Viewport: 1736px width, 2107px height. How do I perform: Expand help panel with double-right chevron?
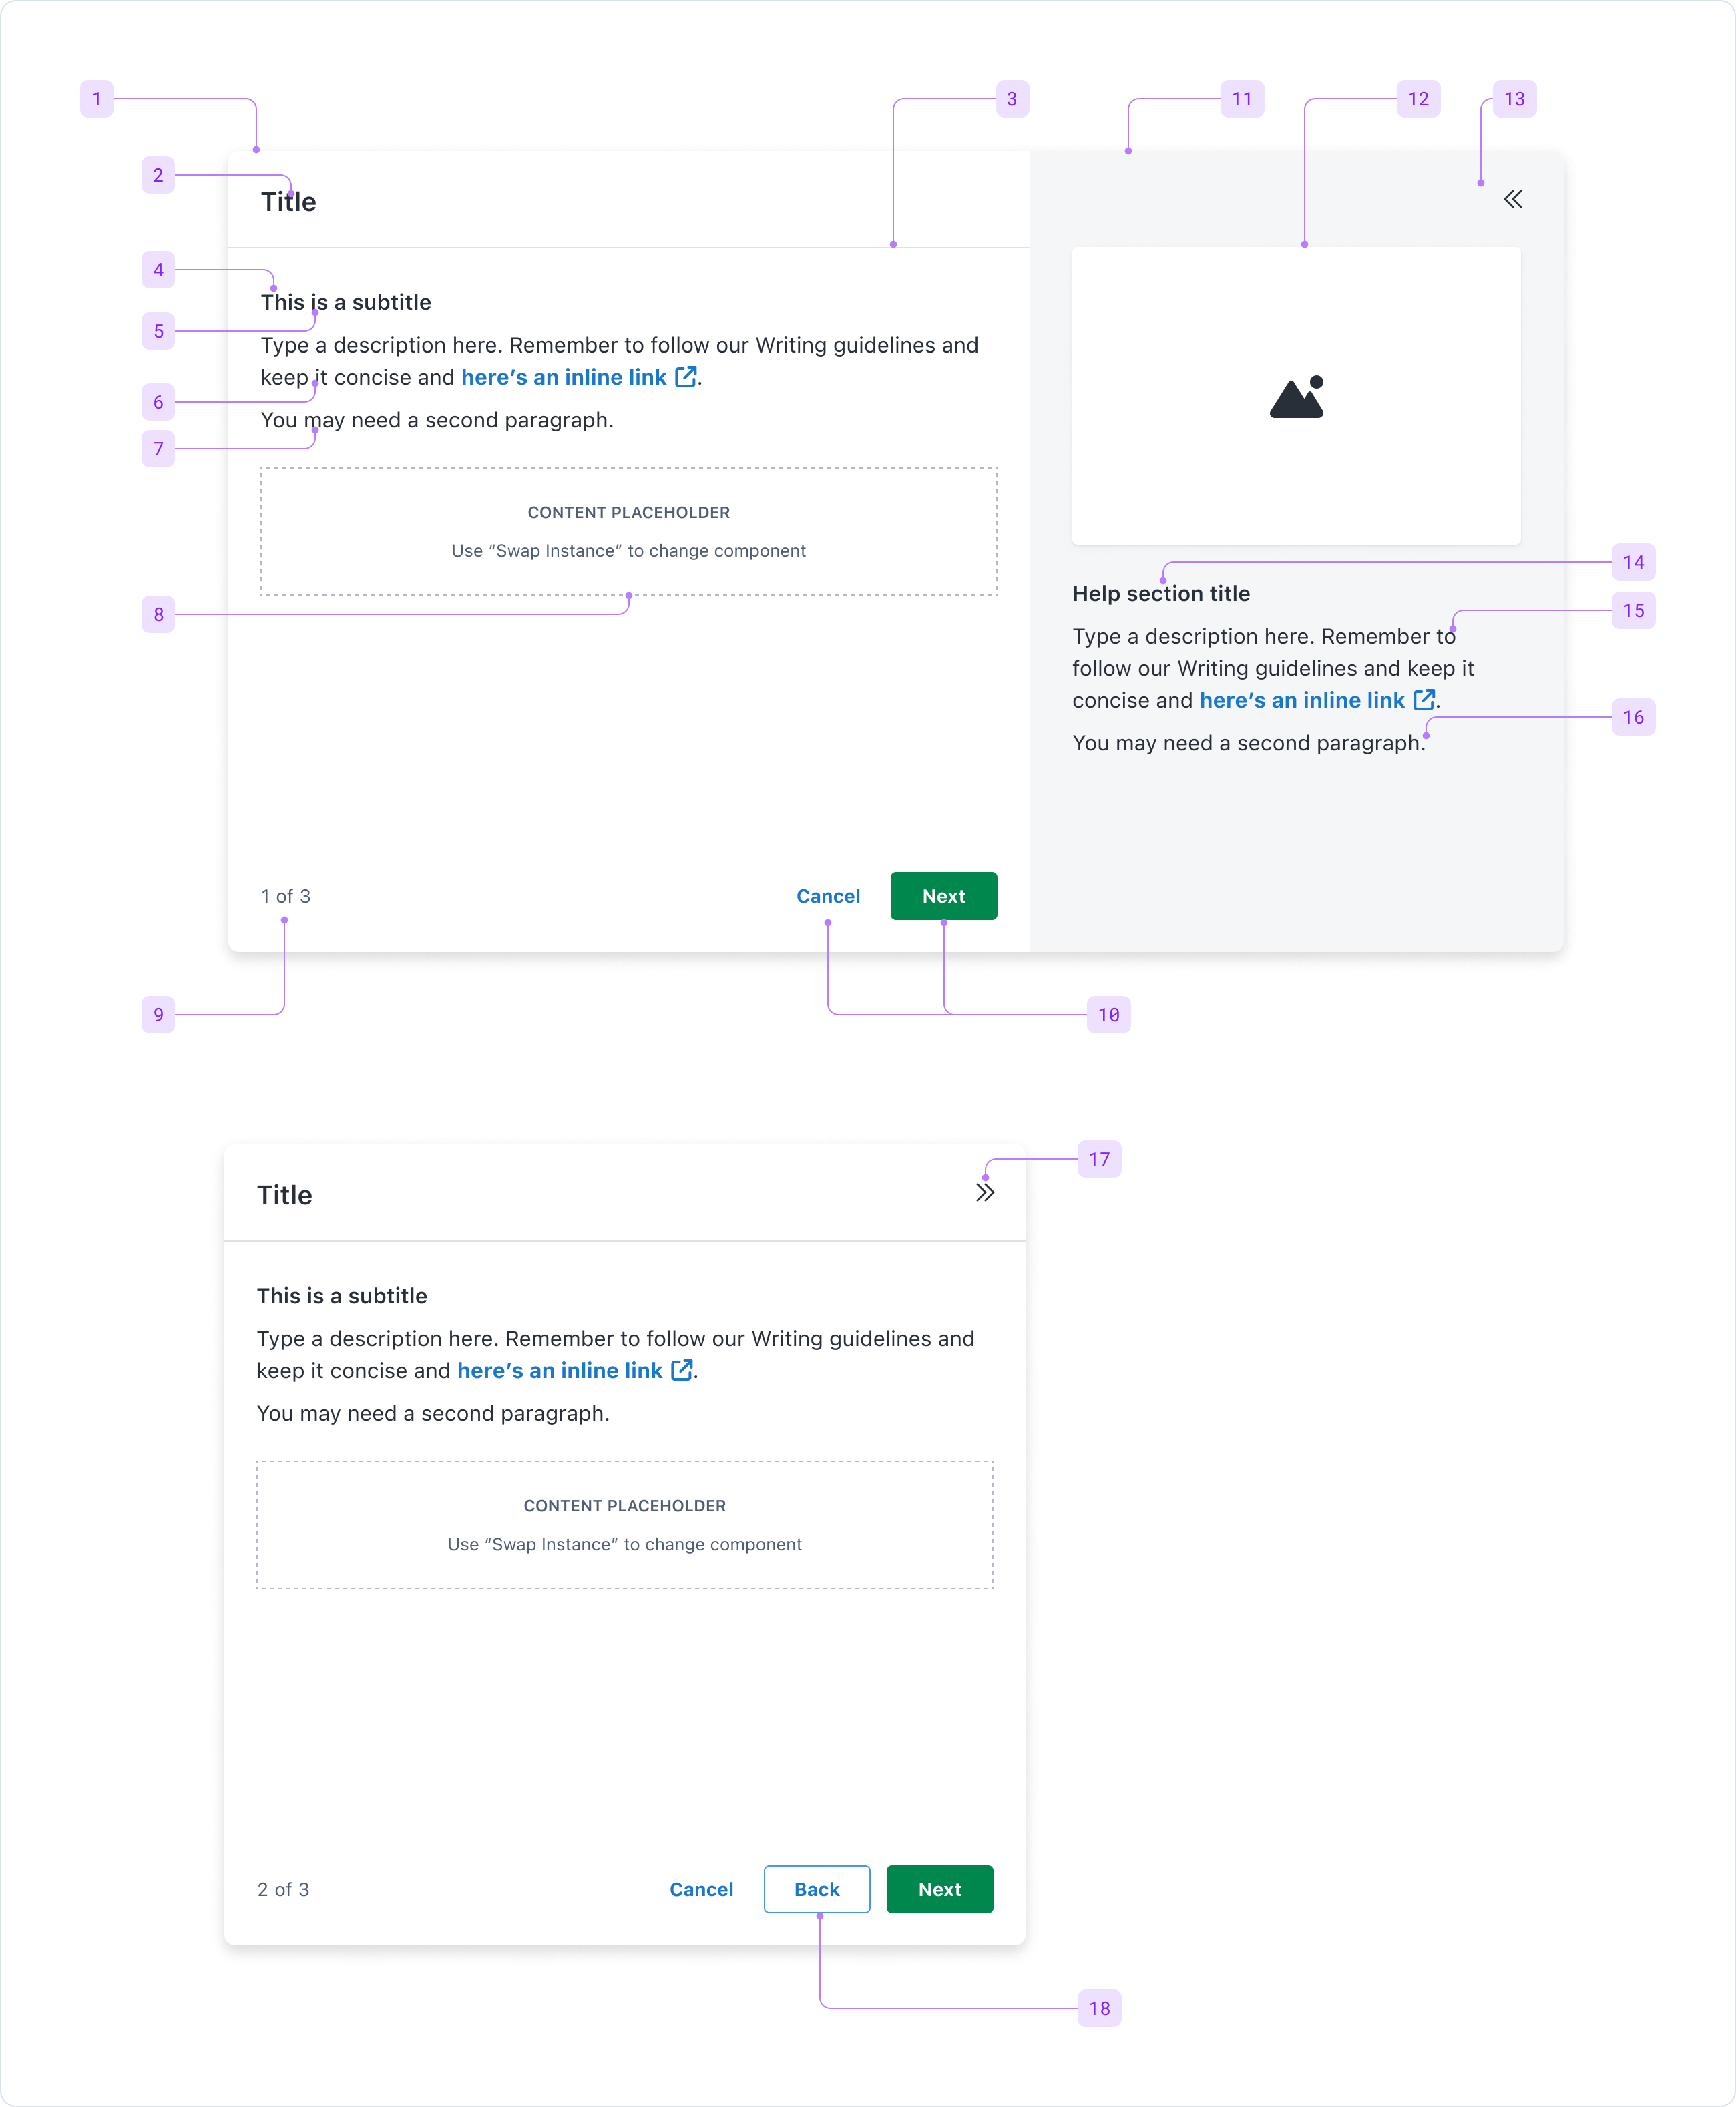(985, 1193)
